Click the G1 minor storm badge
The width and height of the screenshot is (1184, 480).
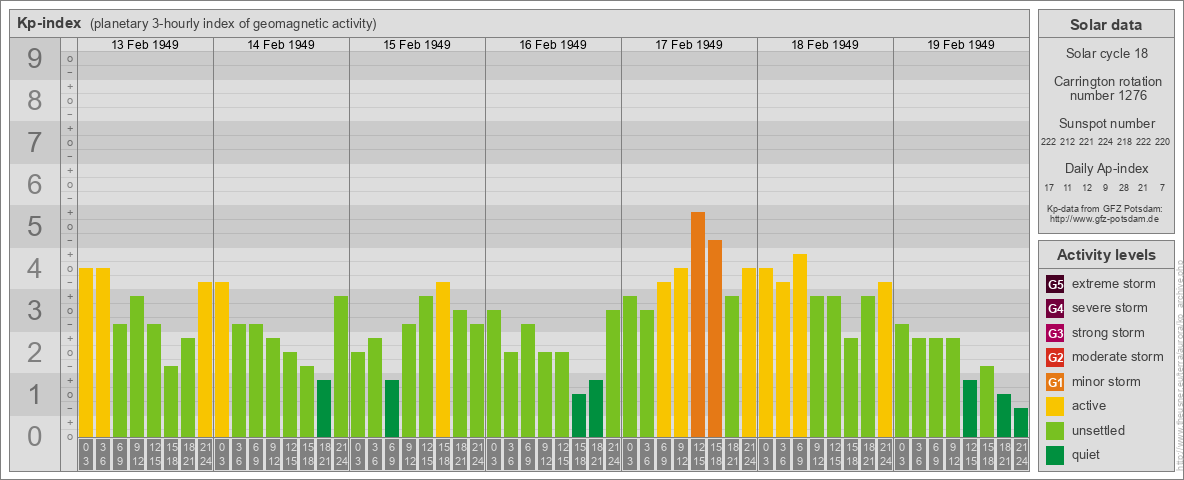(x=1055, y=382)
